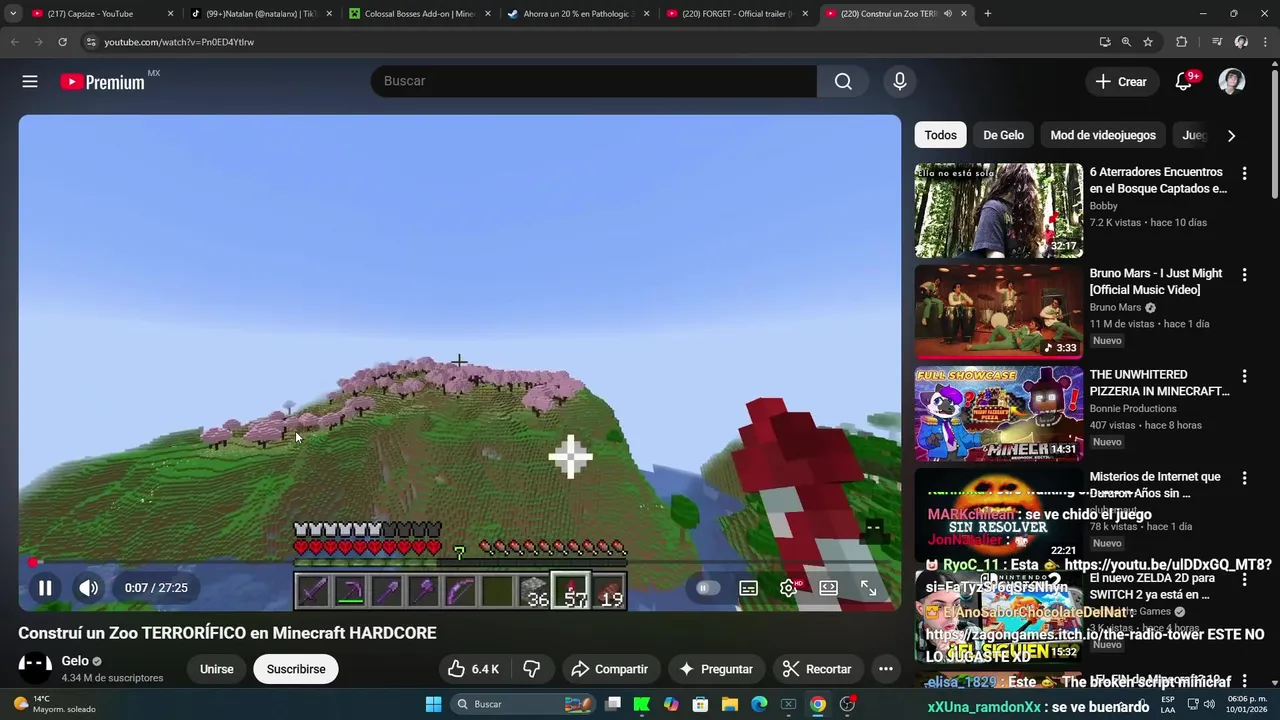Install app icon in address bar
Image resolution: width=1280 pixels, height=720 pixels.
(1104, 42)
